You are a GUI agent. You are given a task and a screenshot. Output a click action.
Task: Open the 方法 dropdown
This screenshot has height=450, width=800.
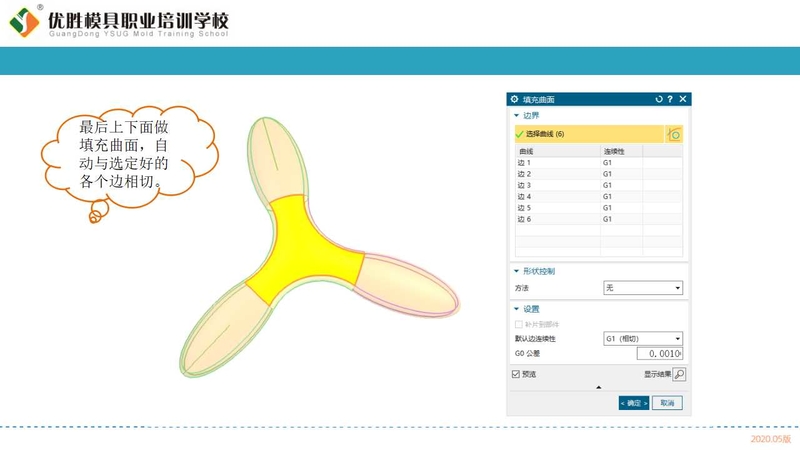pyautogui.click(x=643, y=288)
